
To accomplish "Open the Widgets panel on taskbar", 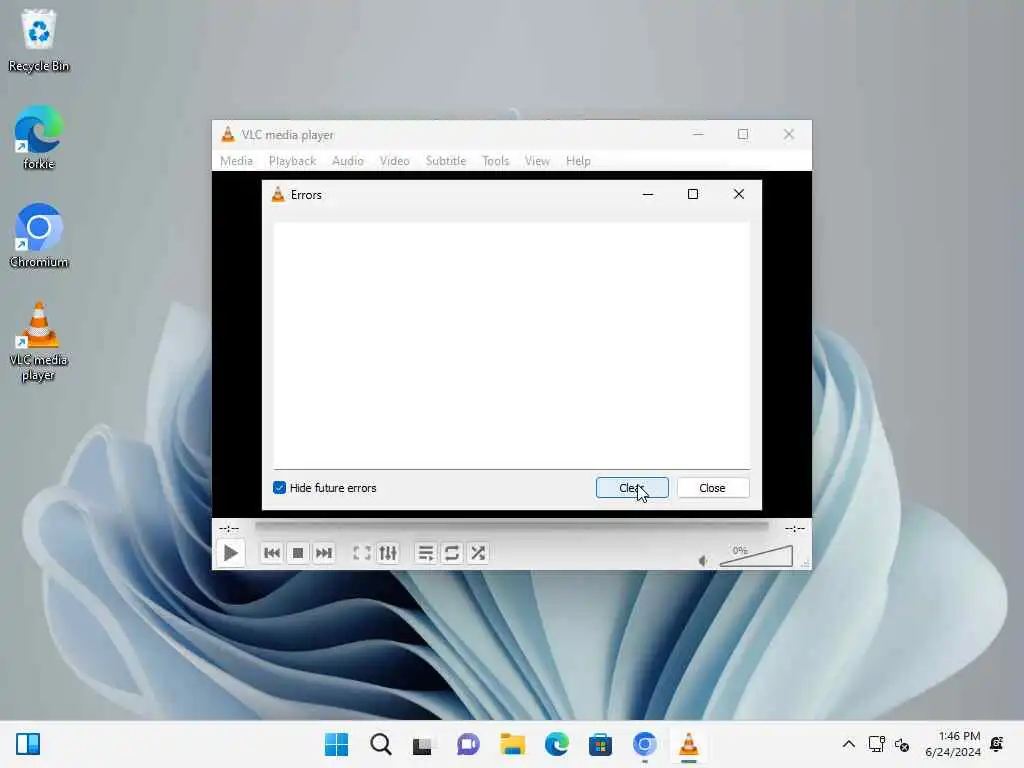I will click(28, 744).
